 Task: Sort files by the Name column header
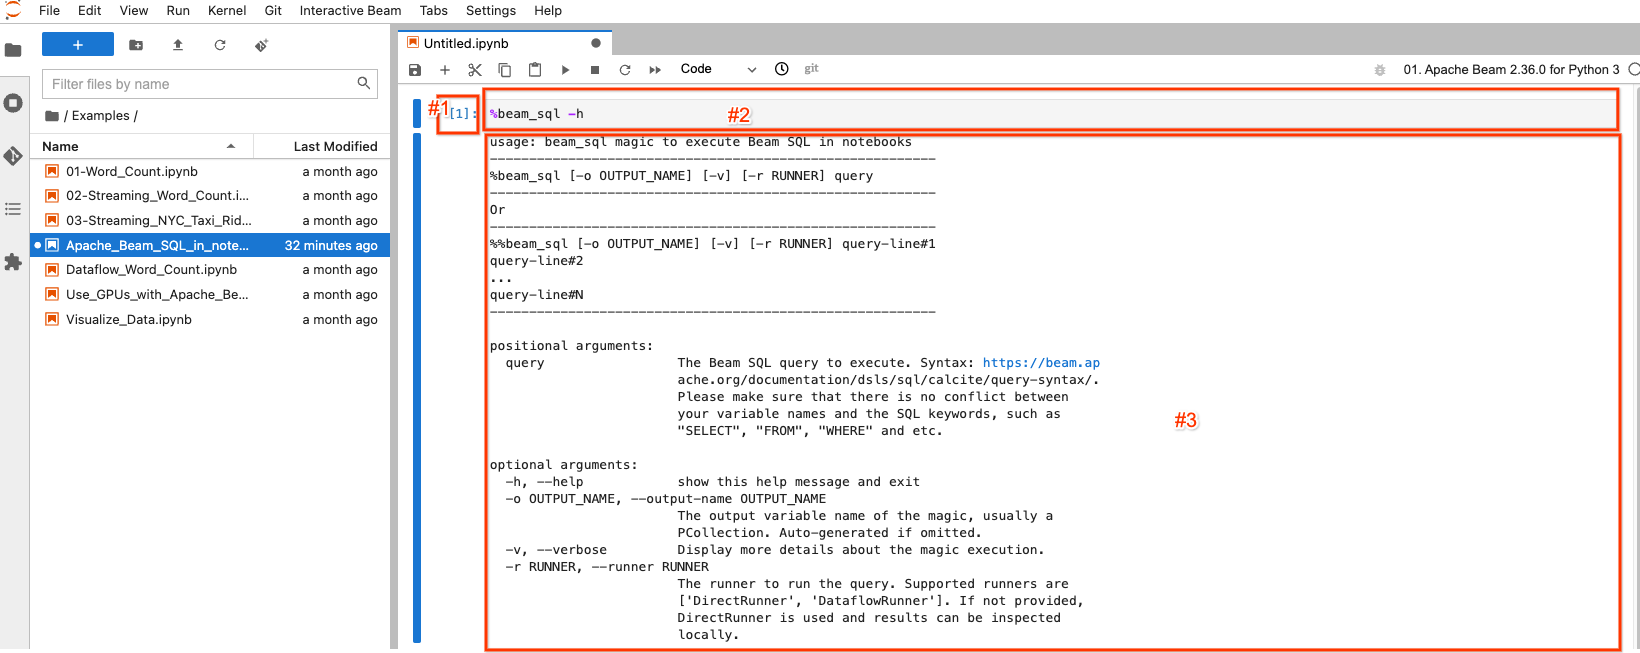(x=60, y=146)
